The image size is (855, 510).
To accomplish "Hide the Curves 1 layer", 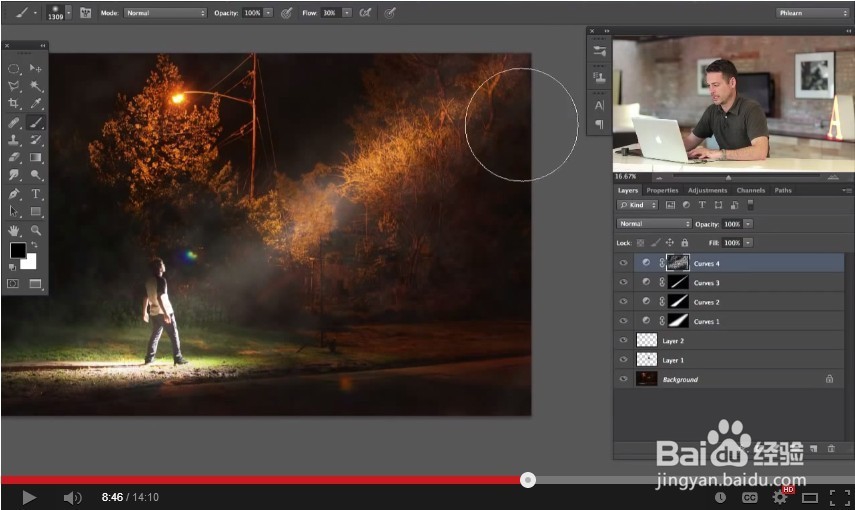I will (x=623, y=321).
